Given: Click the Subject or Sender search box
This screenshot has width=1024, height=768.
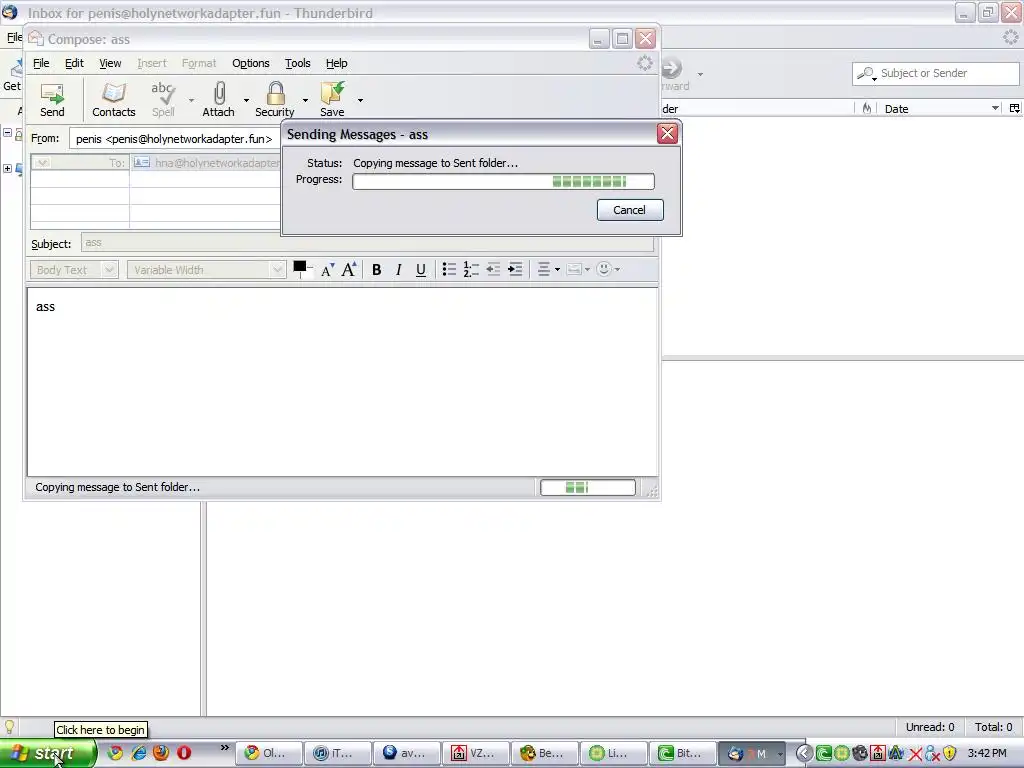Looking at the screenshot, I should point(936,73).
